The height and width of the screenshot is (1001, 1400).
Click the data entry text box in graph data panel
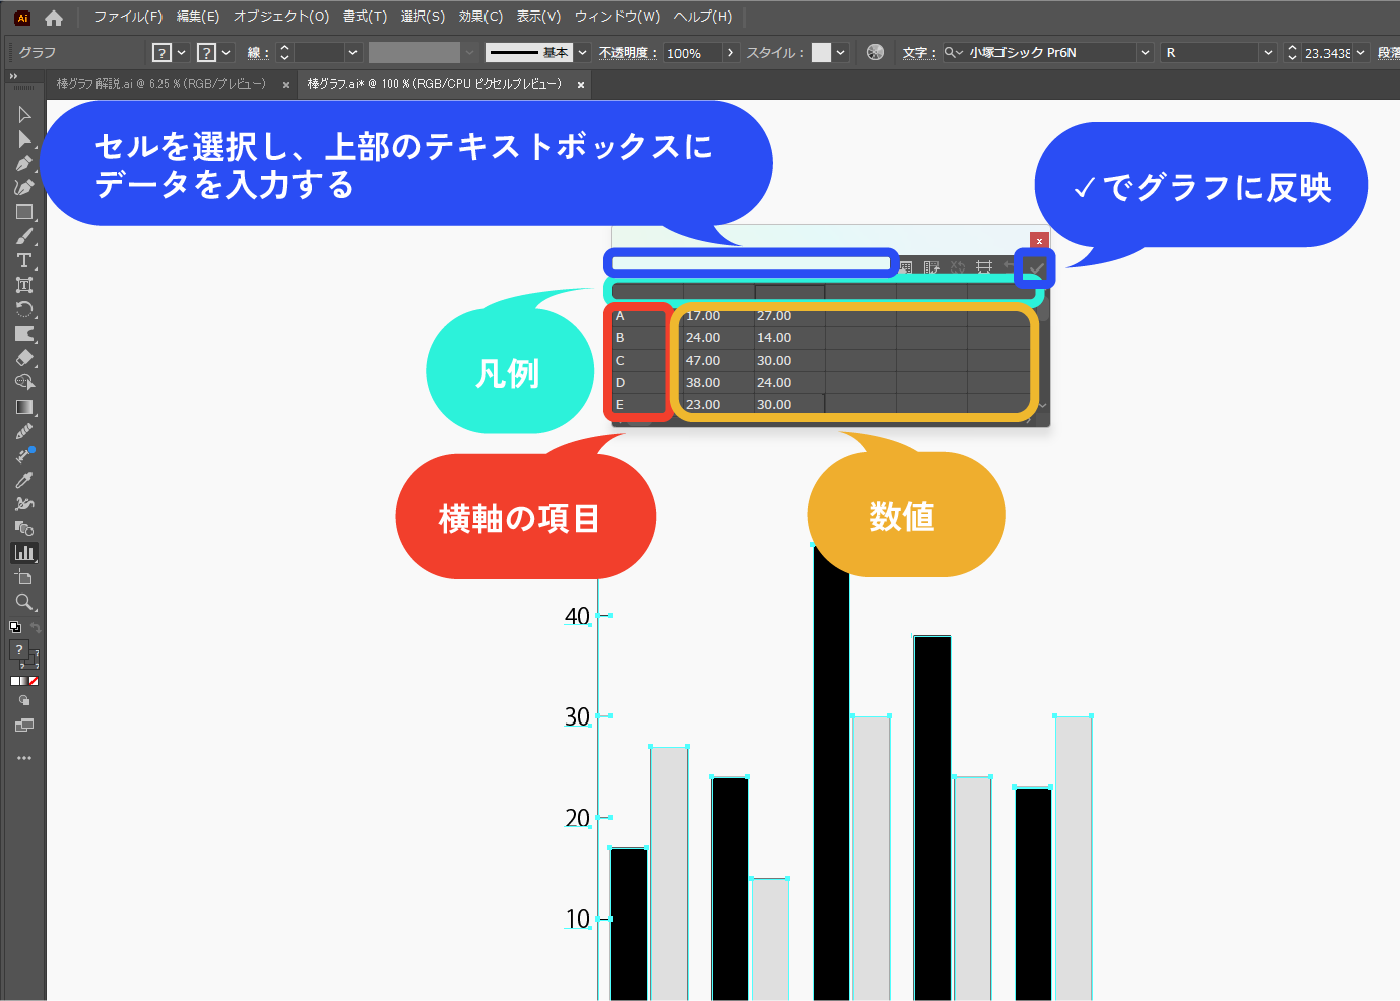point(751,264)
